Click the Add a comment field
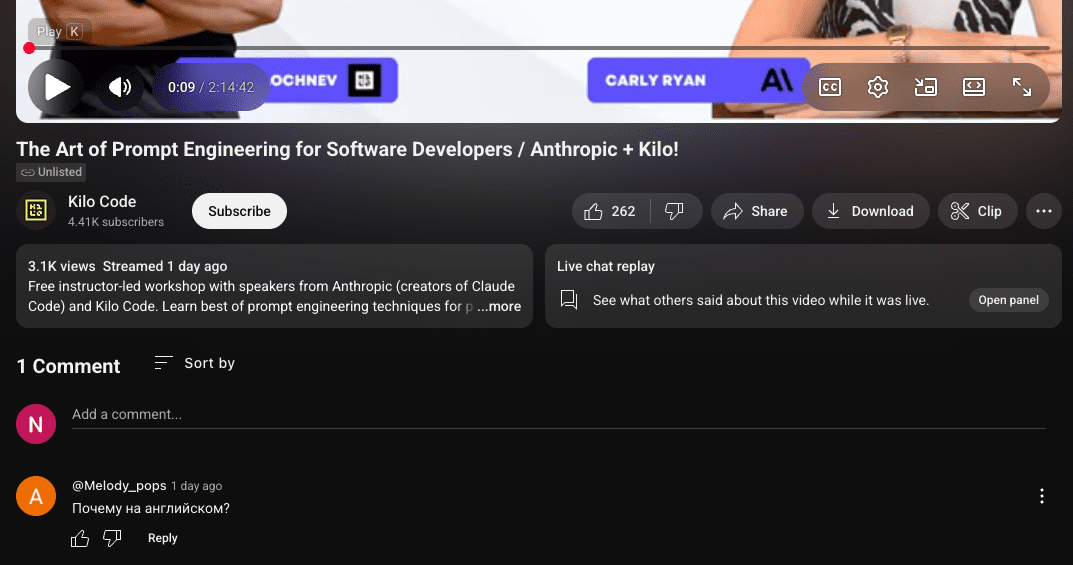Image resolution: width=1073 pixels, height=565 pixels. pos(558,414)
